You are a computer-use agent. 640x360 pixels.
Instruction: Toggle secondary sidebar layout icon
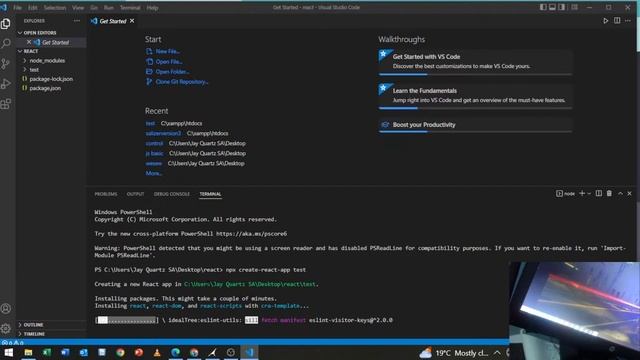tap(562, 7)
